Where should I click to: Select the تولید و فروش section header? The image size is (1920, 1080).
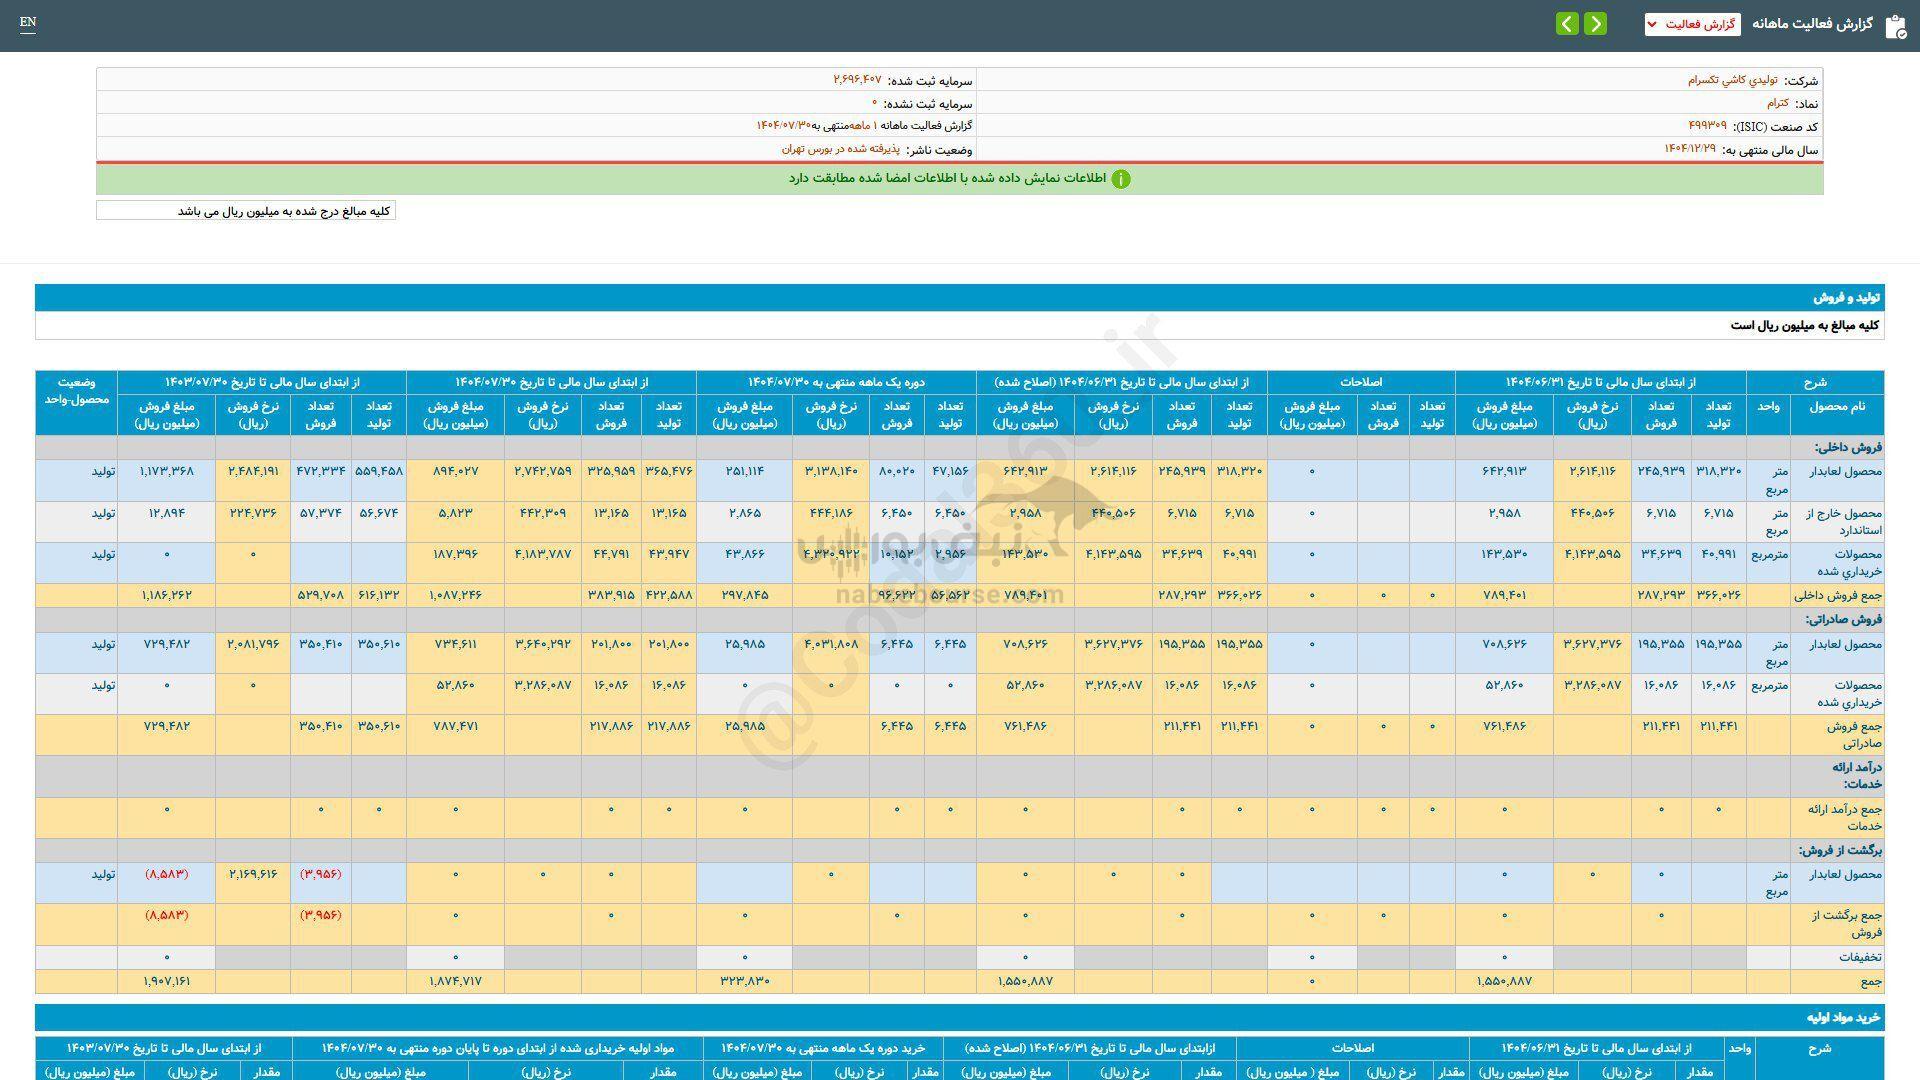[1848, 298]
